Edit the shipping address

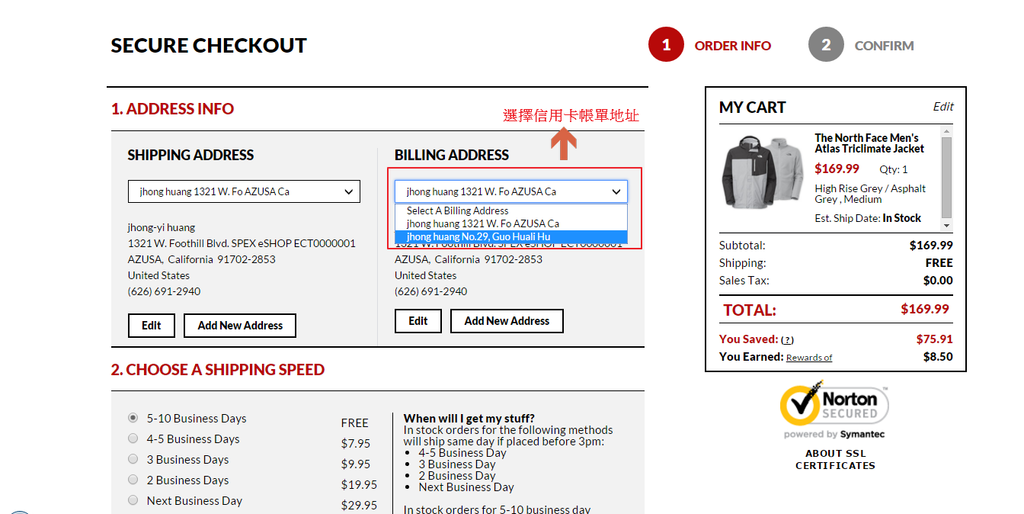tap(152, 325)
